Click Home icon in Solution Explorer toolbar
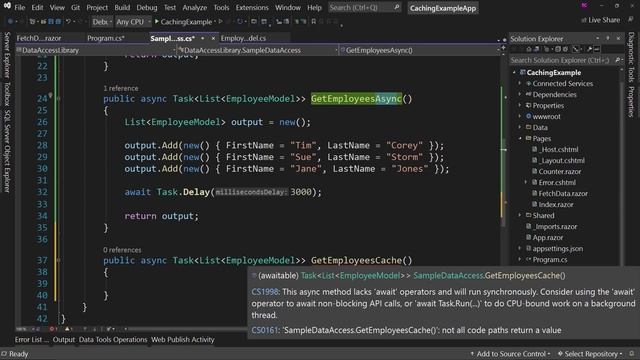The image size is (640, 360). (529, 49)
